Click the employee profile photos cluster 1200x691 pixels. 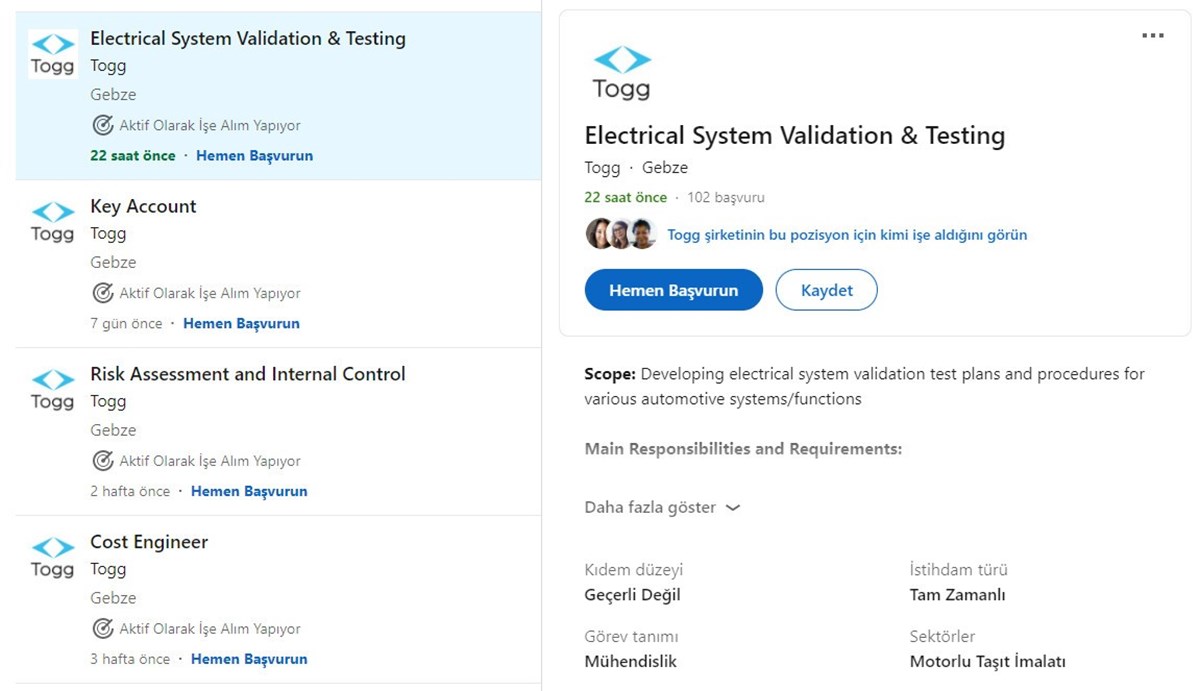(x=620, y=235)
